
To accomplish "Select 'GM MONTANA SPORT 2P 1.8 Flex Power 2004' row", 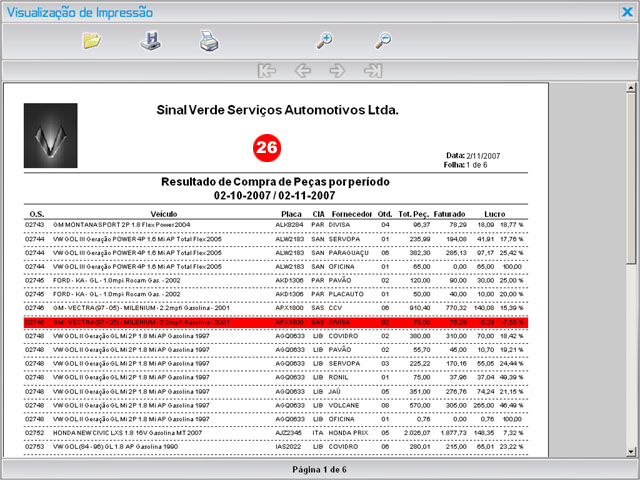I will pos(276,225).
